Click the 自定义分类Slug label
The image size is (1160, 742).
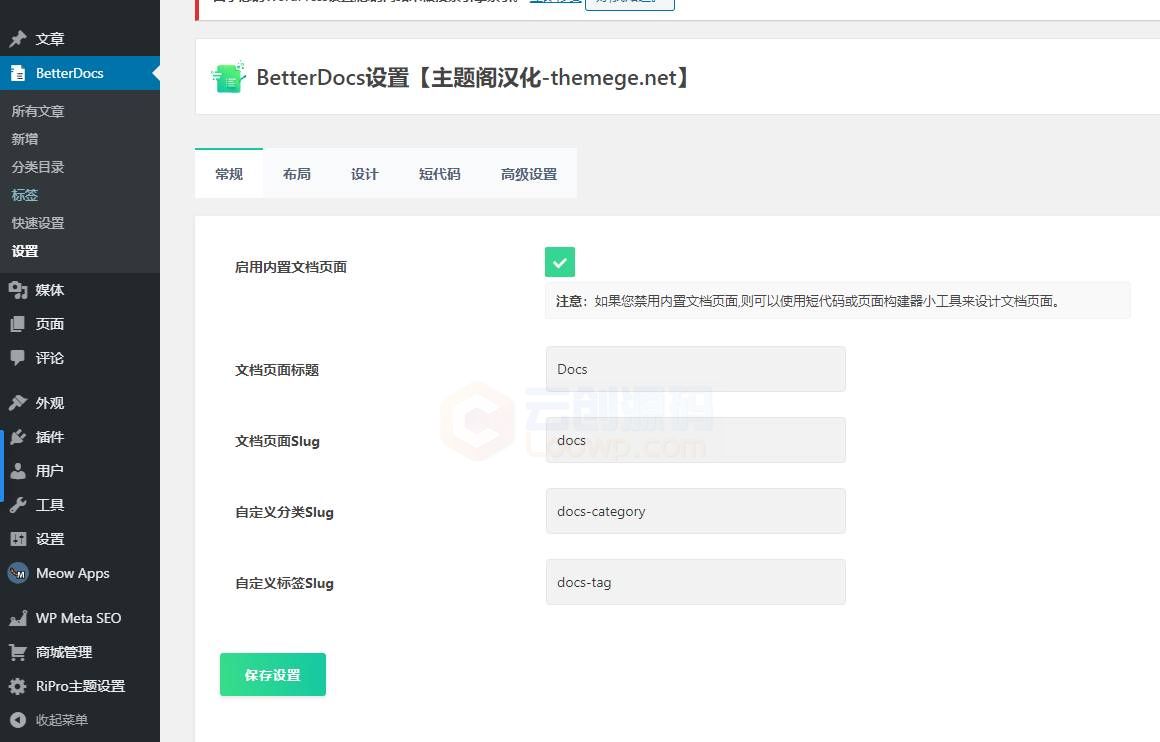pyautogui.click(x=284, y=512)
